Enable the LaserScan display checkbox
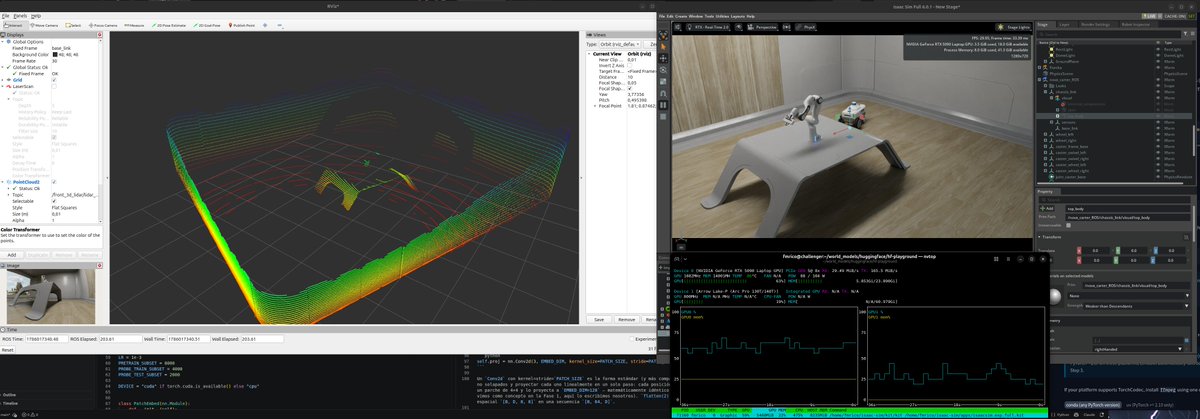 pyautogui.click(x=54, y=86)
